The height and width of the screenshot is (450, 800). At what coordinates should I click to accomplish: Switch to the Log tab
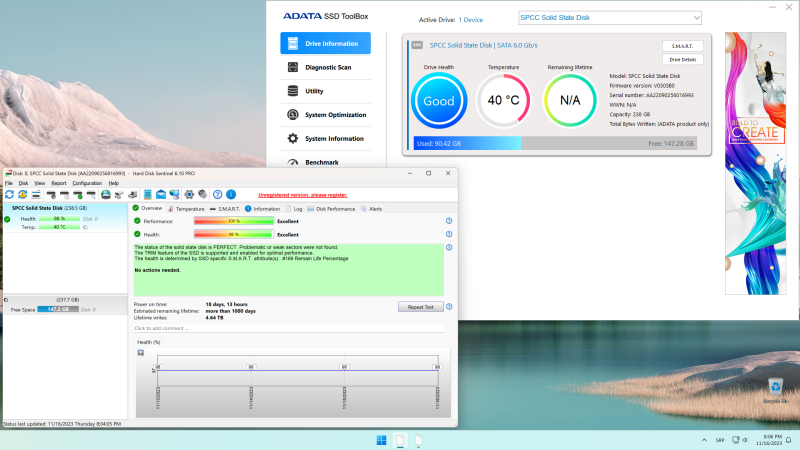pyautogui.click(x=294, y=209)
